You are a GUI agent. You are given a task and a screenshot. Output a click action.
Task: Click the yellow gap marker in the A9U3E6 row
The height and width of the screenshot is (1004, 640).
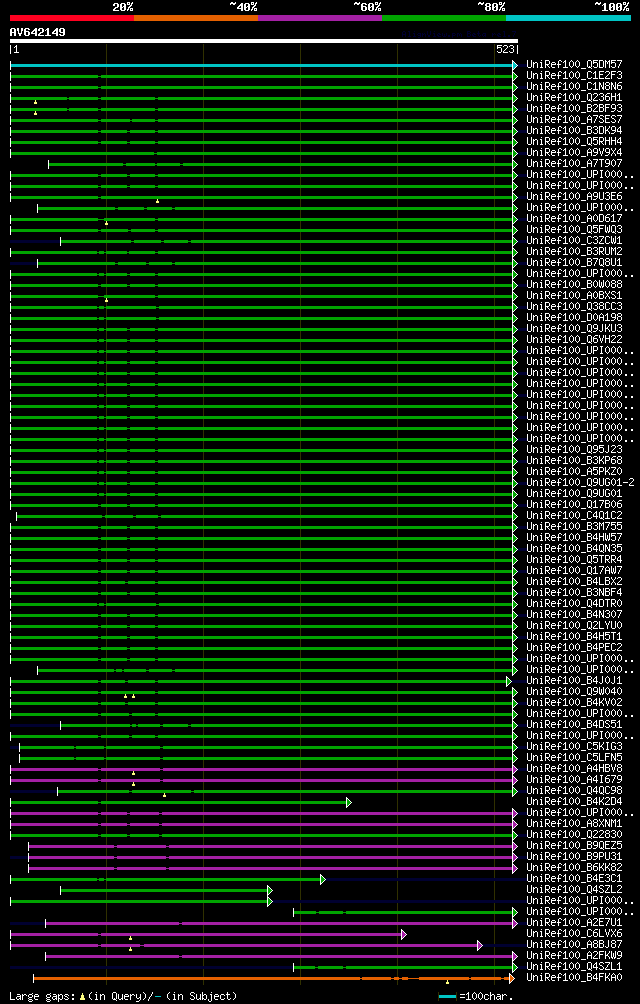[157, 201]
